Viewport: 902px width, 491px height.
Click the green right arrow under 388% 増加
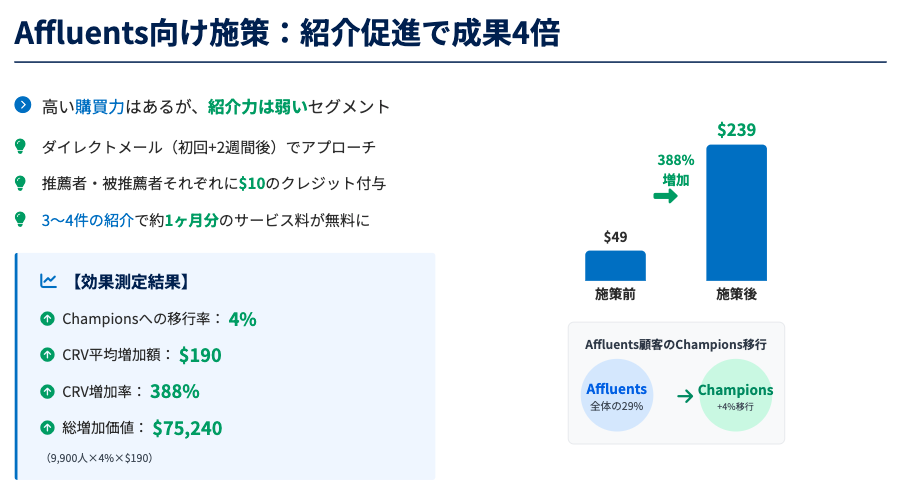point(665,196)
